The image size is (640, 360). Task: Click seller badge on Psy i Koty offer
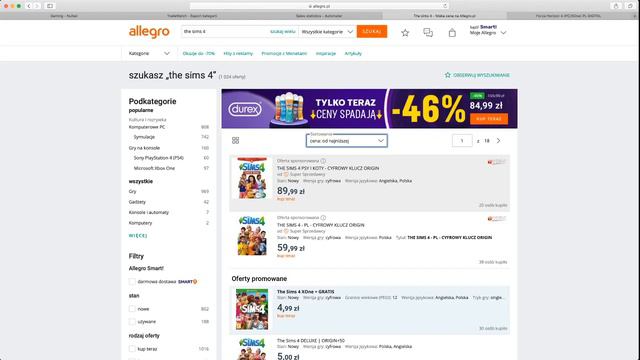point(496,162)
